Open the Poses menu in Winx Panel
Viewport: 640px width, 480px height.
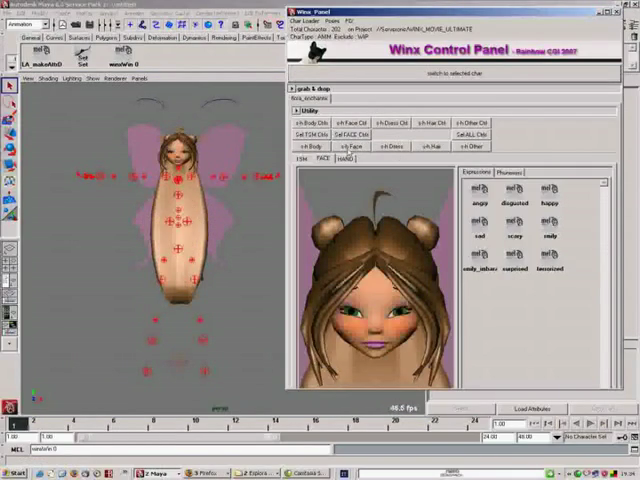[332, 21]
